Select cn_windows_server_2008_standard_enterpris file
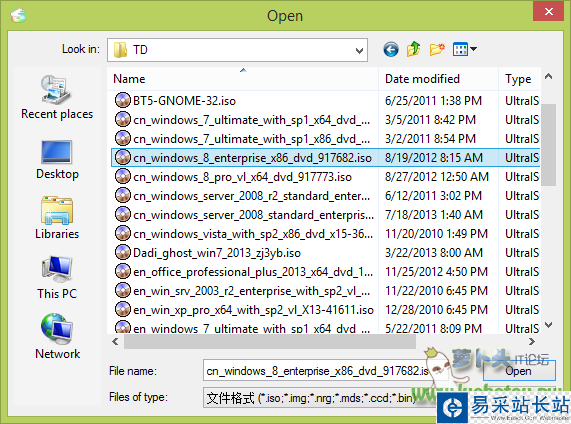571x424 pixels. (x=253, y=215)
